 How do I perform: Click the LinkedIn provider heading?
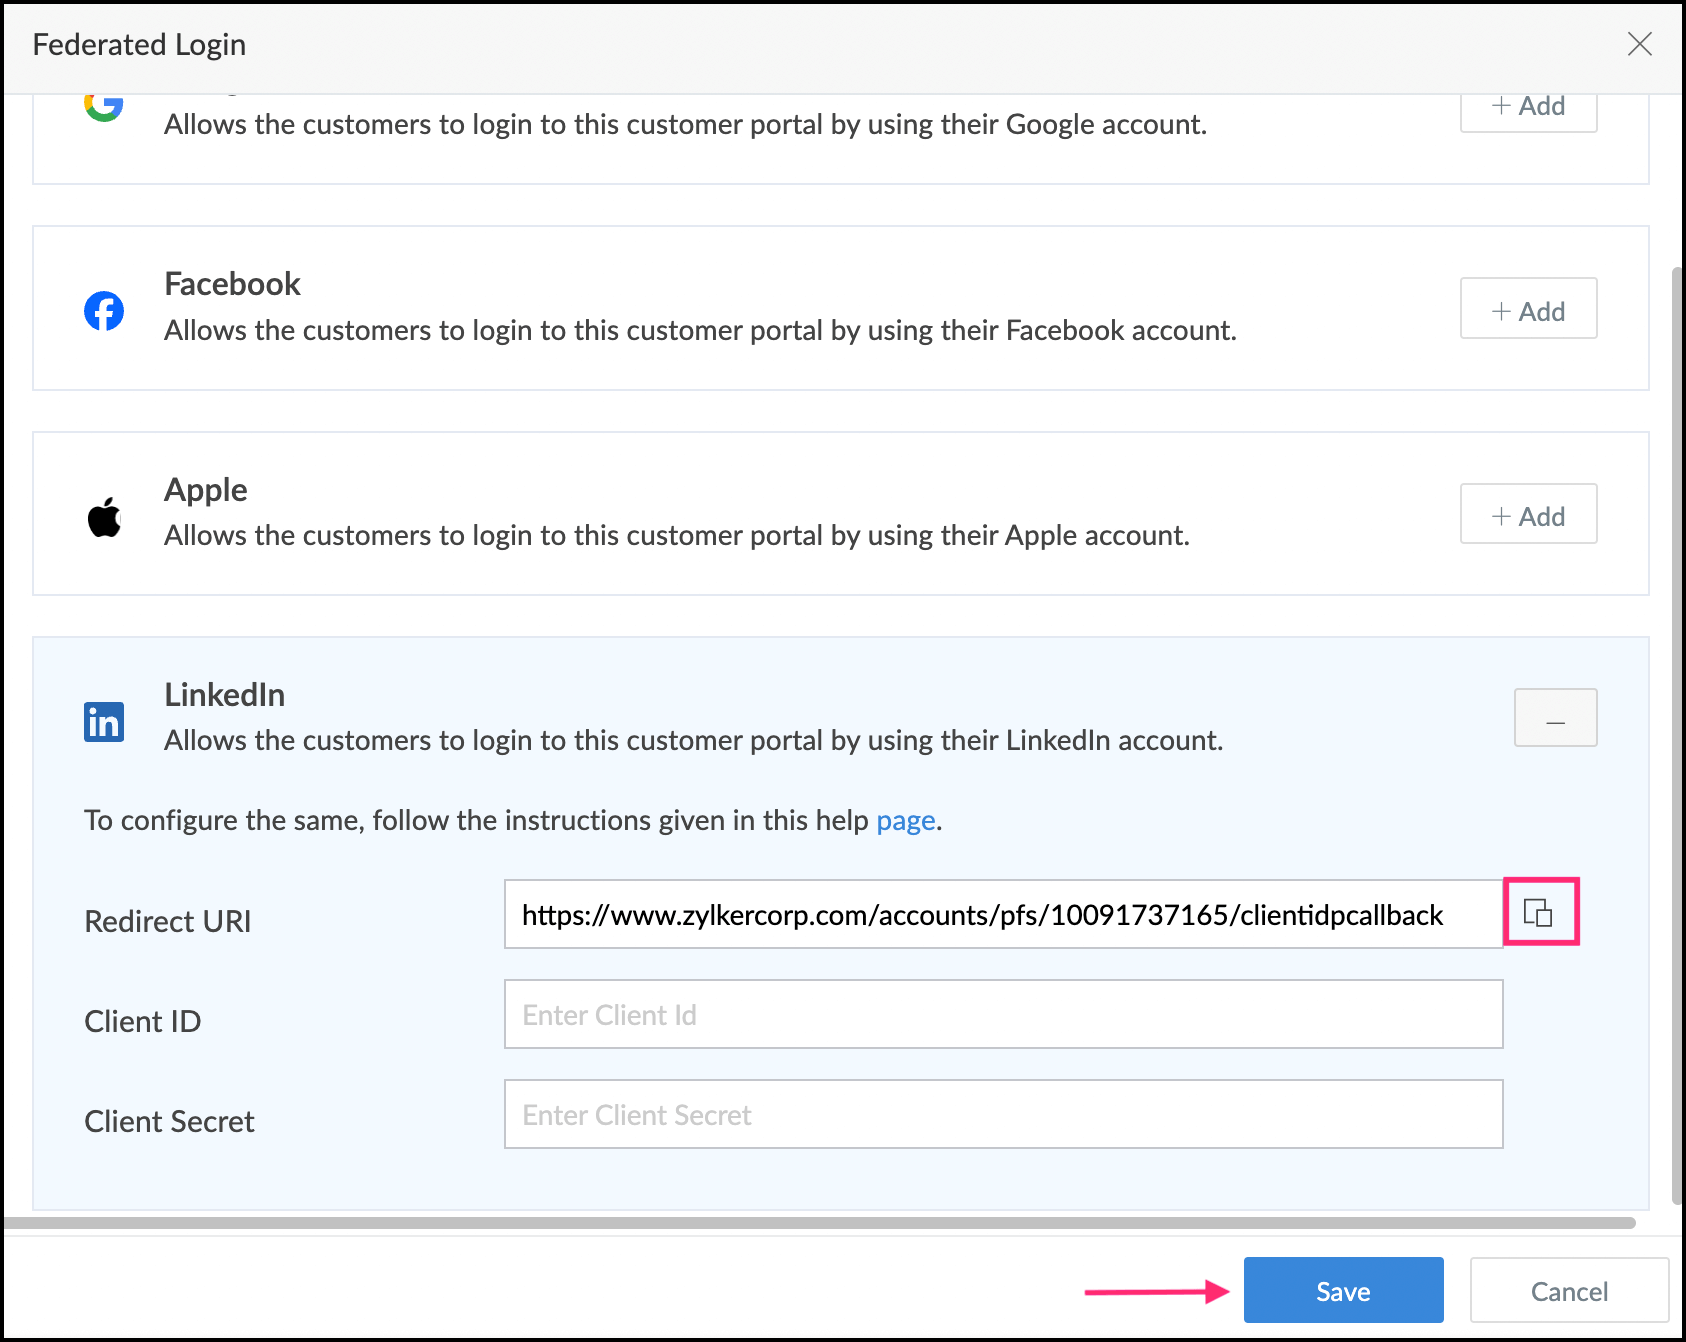tap(225, 695)
